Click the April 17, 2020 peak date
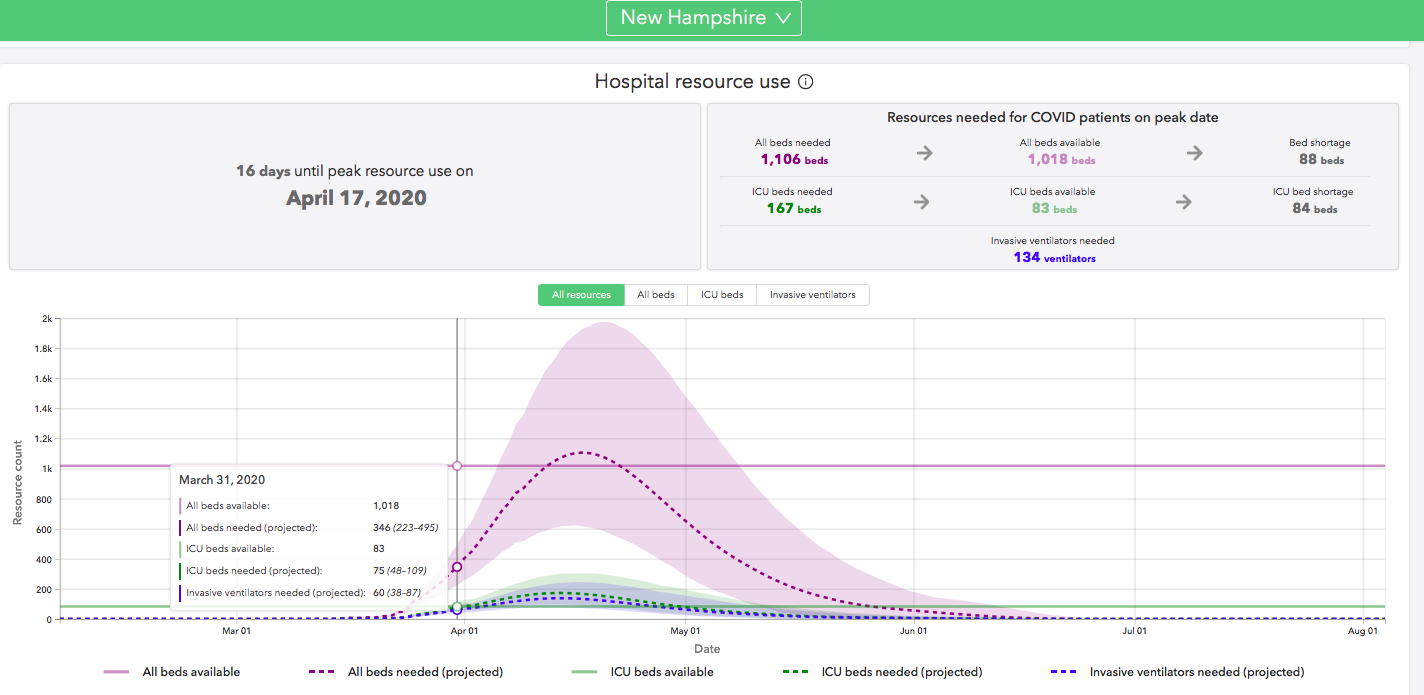Viewport: 1424px width, 695px height. 356,198
